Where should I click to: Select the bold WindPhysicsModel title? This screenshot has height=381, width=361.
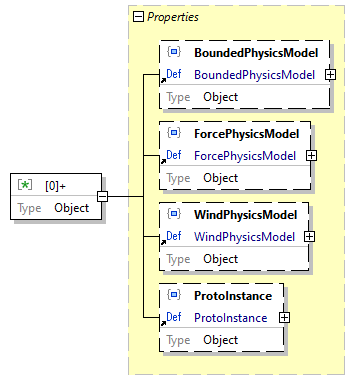(245, 215)
